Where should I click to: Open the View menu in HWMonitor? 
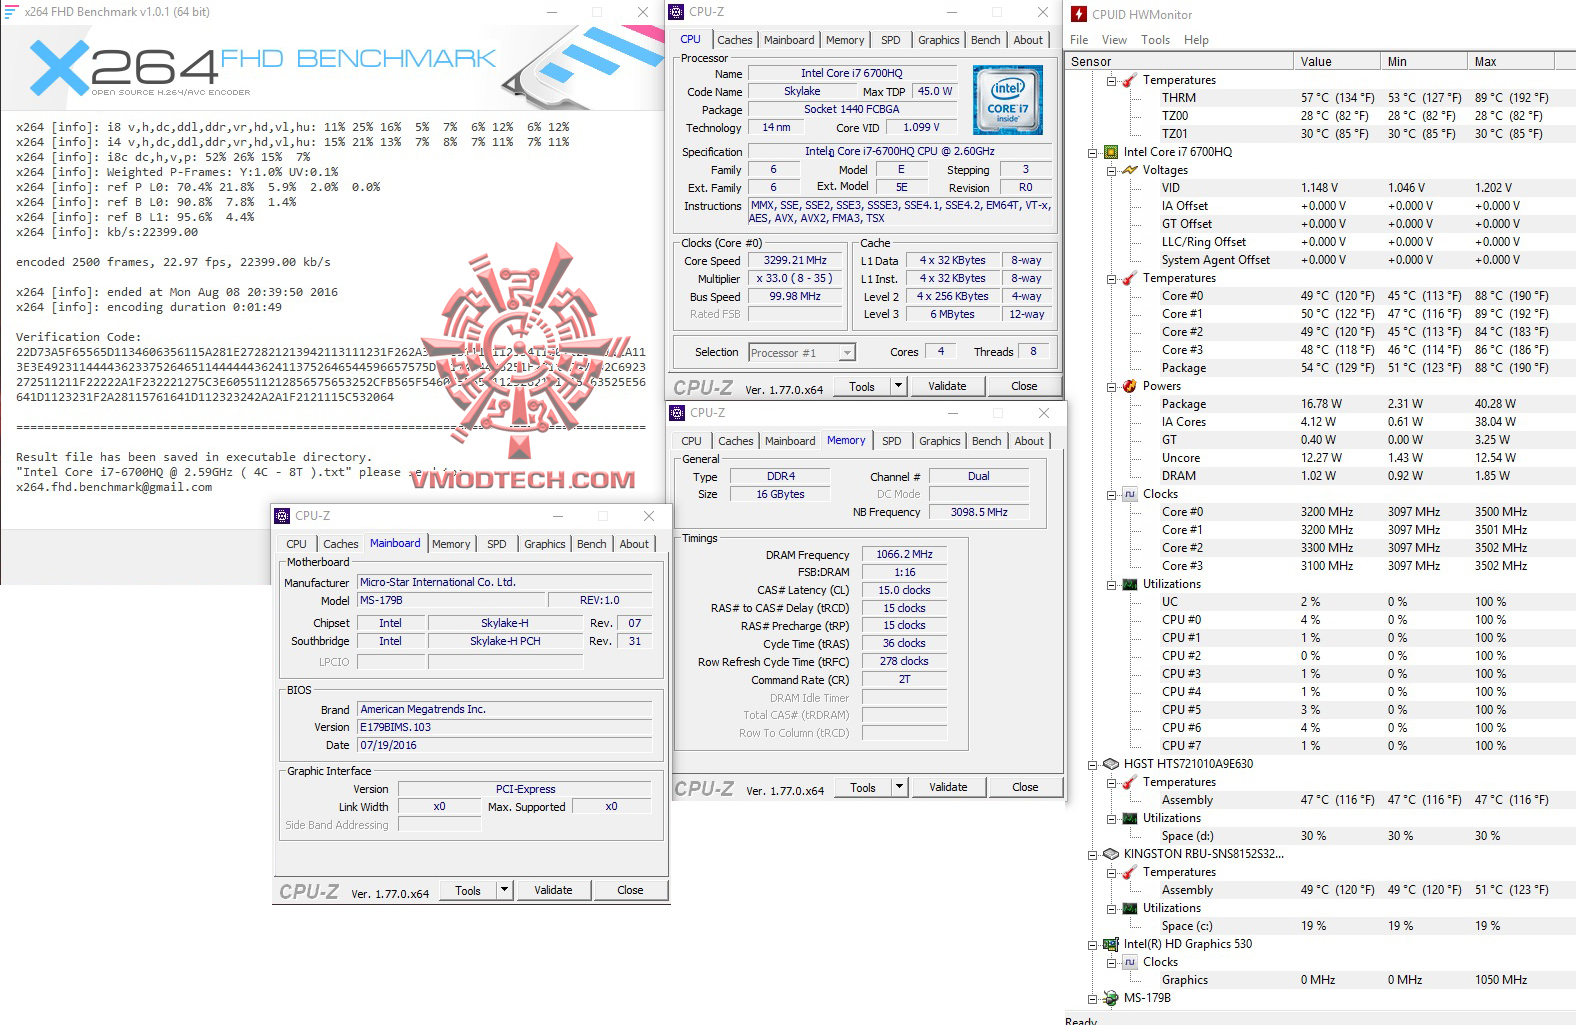(x=1114, y=40)
